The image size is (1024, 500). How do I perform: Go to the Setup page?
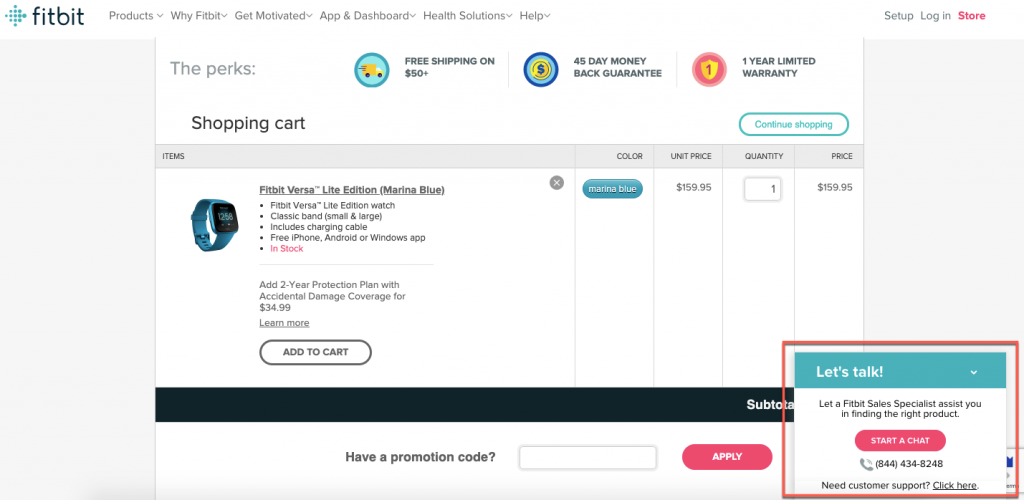[899, 16]
